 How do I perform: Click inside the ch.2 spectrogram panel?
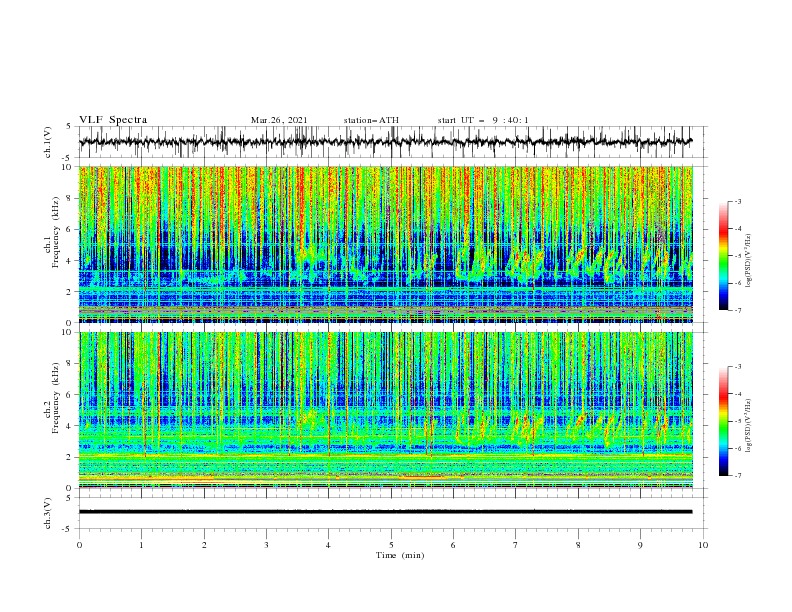point(385,410)
